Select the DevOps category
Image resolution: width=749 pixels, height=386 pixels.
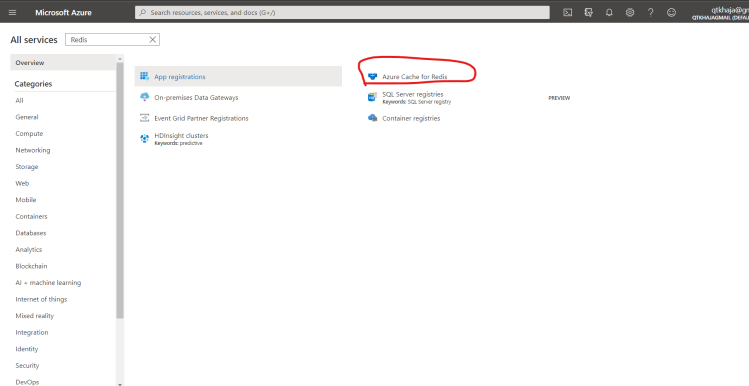27,382
